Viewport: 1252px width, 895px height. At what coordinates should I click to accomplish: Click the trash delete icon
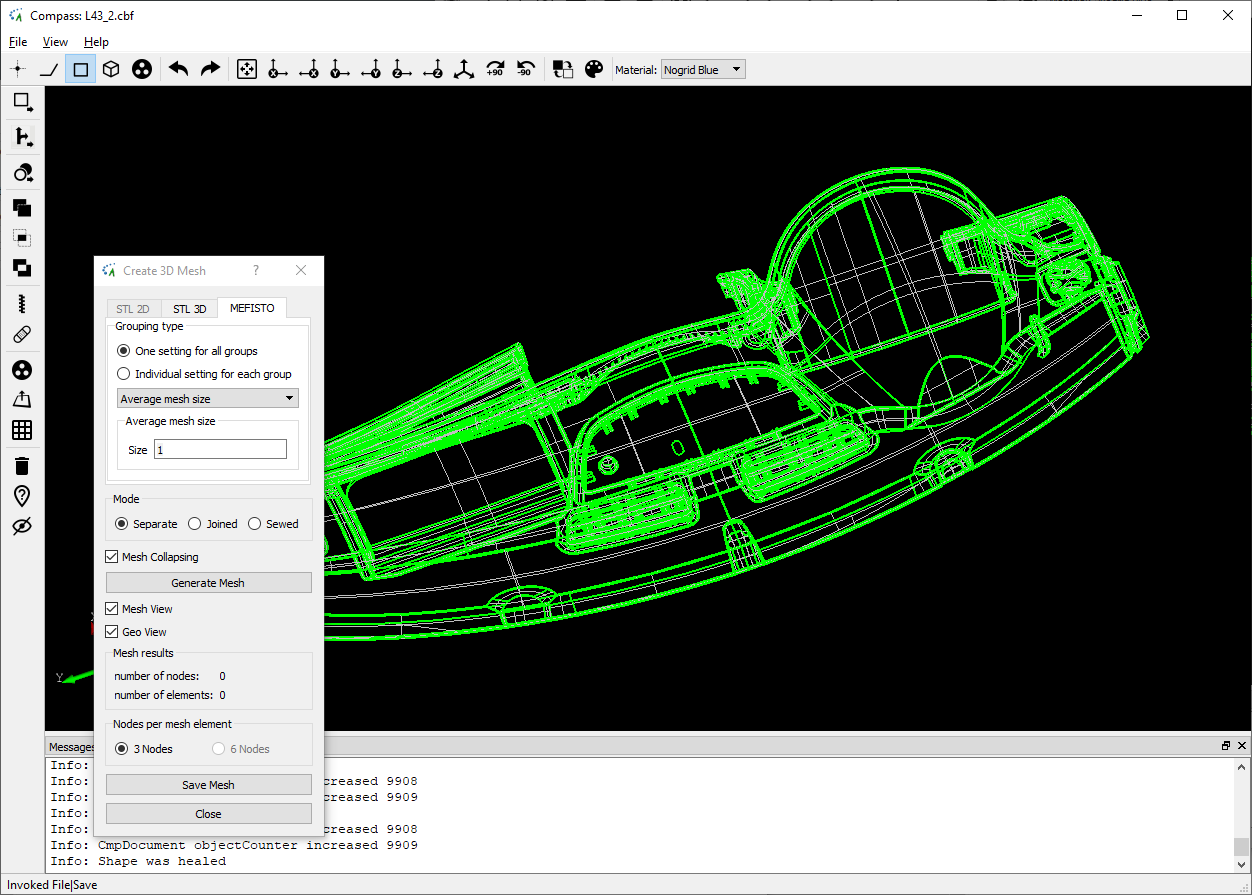(x=22, y=465)
